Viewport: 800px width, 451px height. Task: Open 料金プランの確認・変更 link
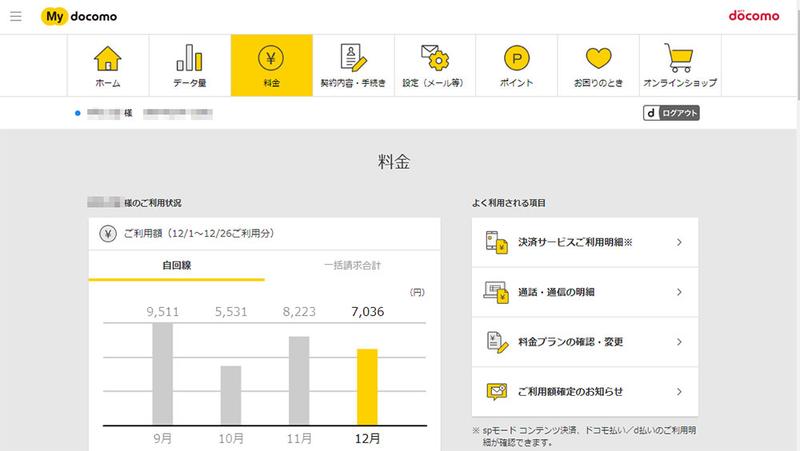[585, 342]
